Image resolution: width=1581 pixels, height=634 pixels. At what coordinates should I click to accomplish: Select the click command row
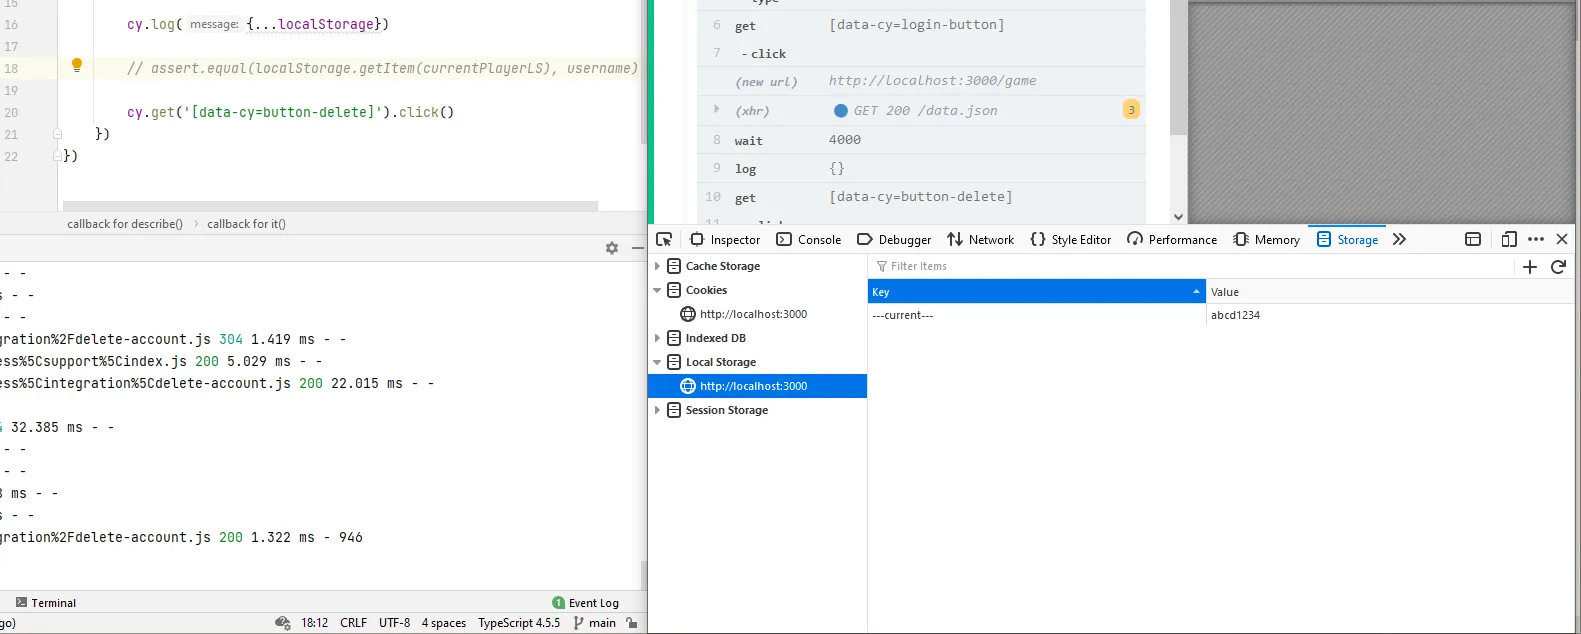coord(921,53)
